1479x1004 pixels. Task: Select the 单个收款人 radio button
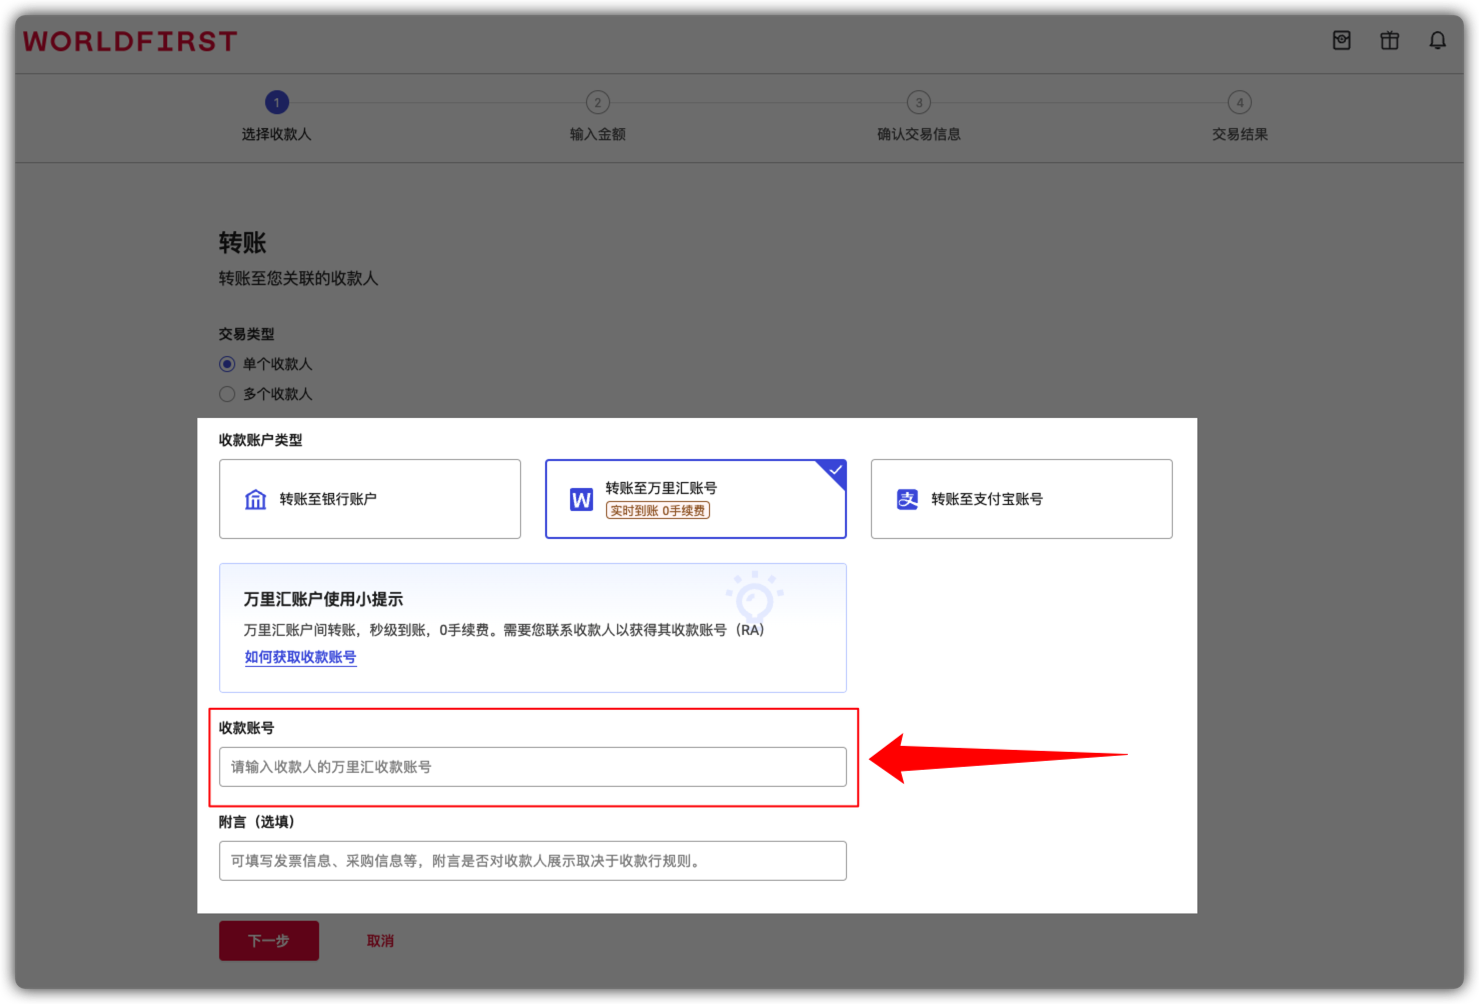click(227, 364)
